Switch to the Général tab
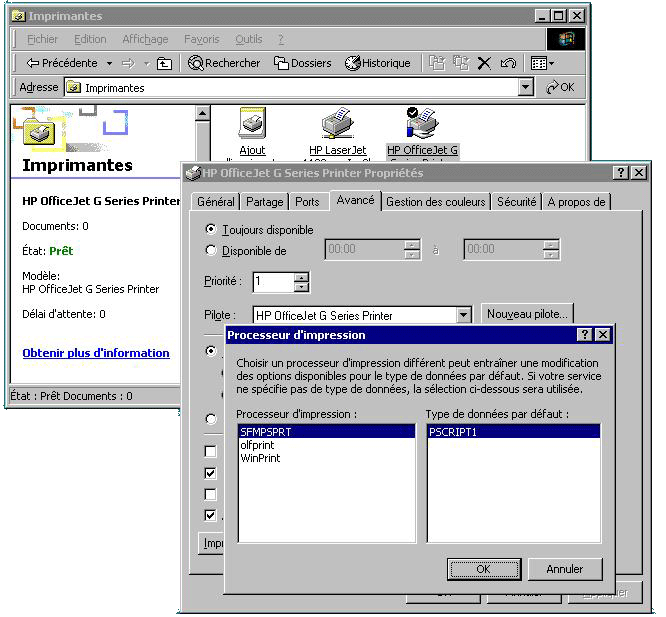 pos(215,202)
